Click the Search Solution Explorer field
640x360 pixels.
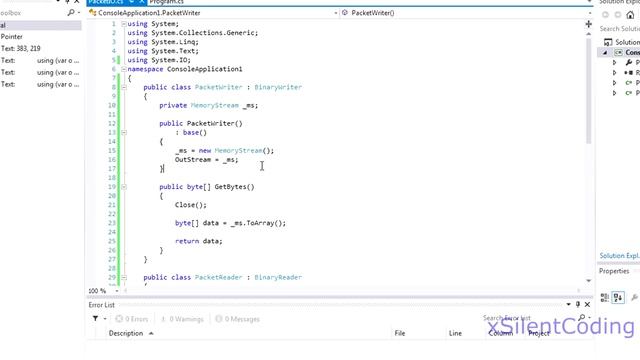pos(619,29)
